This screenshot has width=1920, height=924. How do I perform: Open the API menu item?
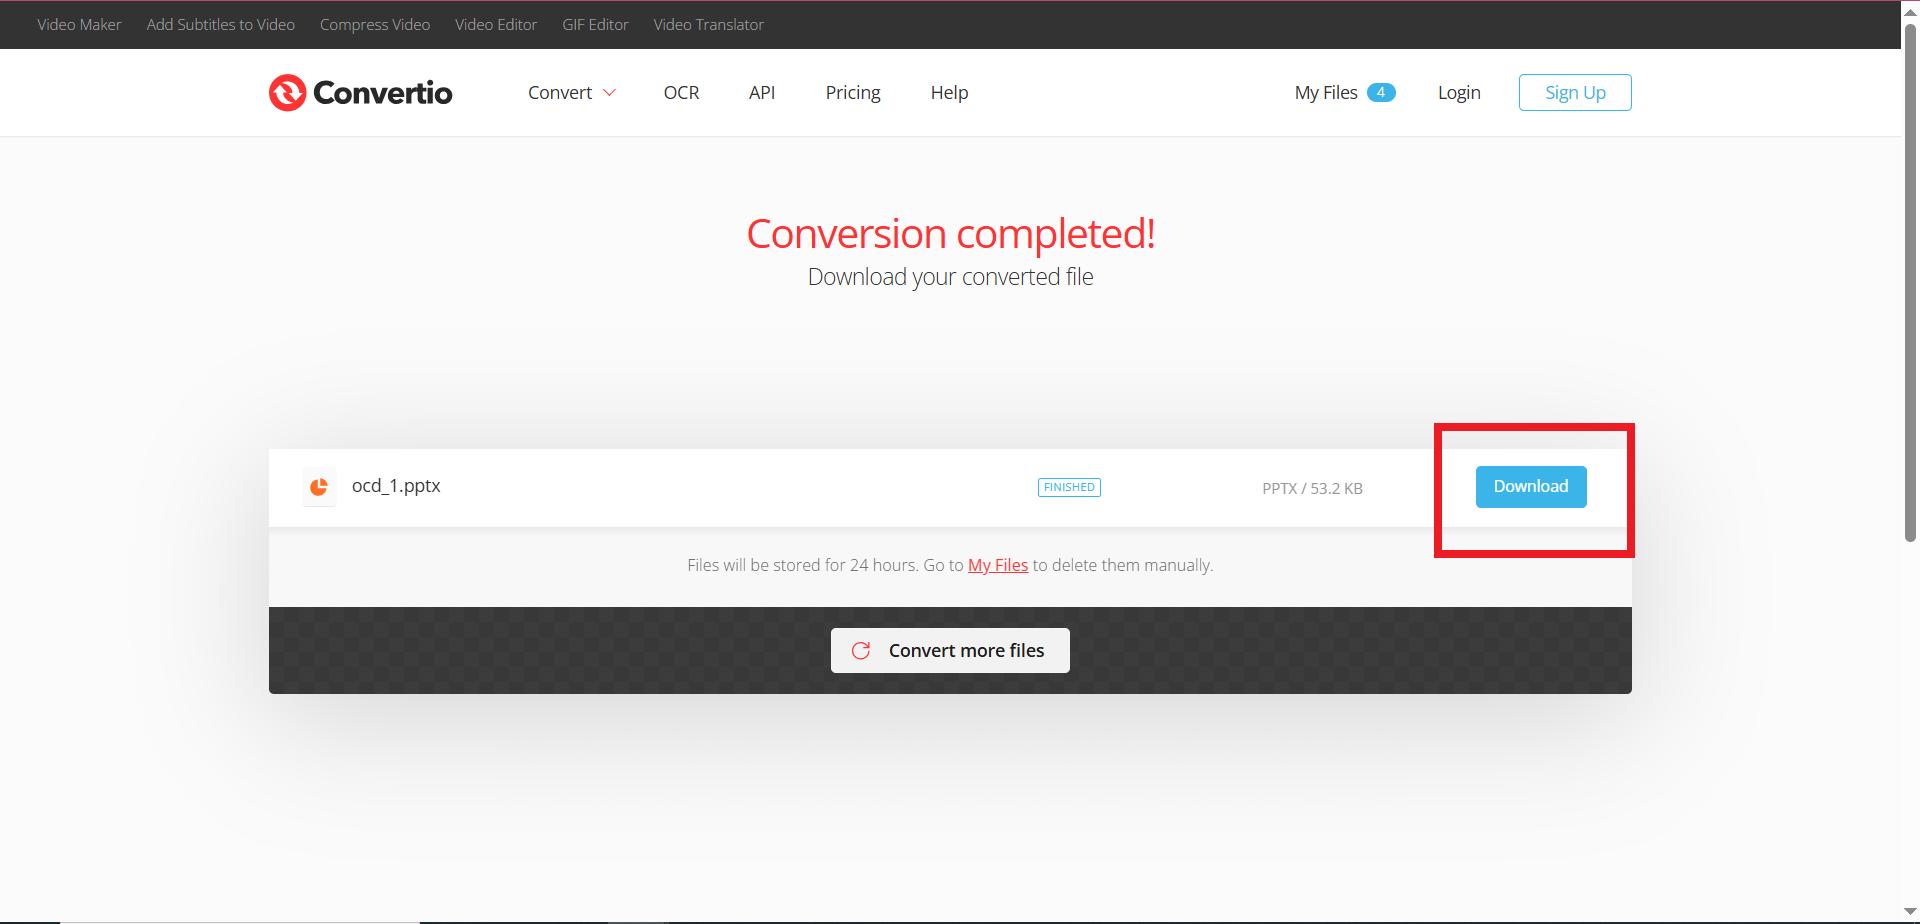762,93
